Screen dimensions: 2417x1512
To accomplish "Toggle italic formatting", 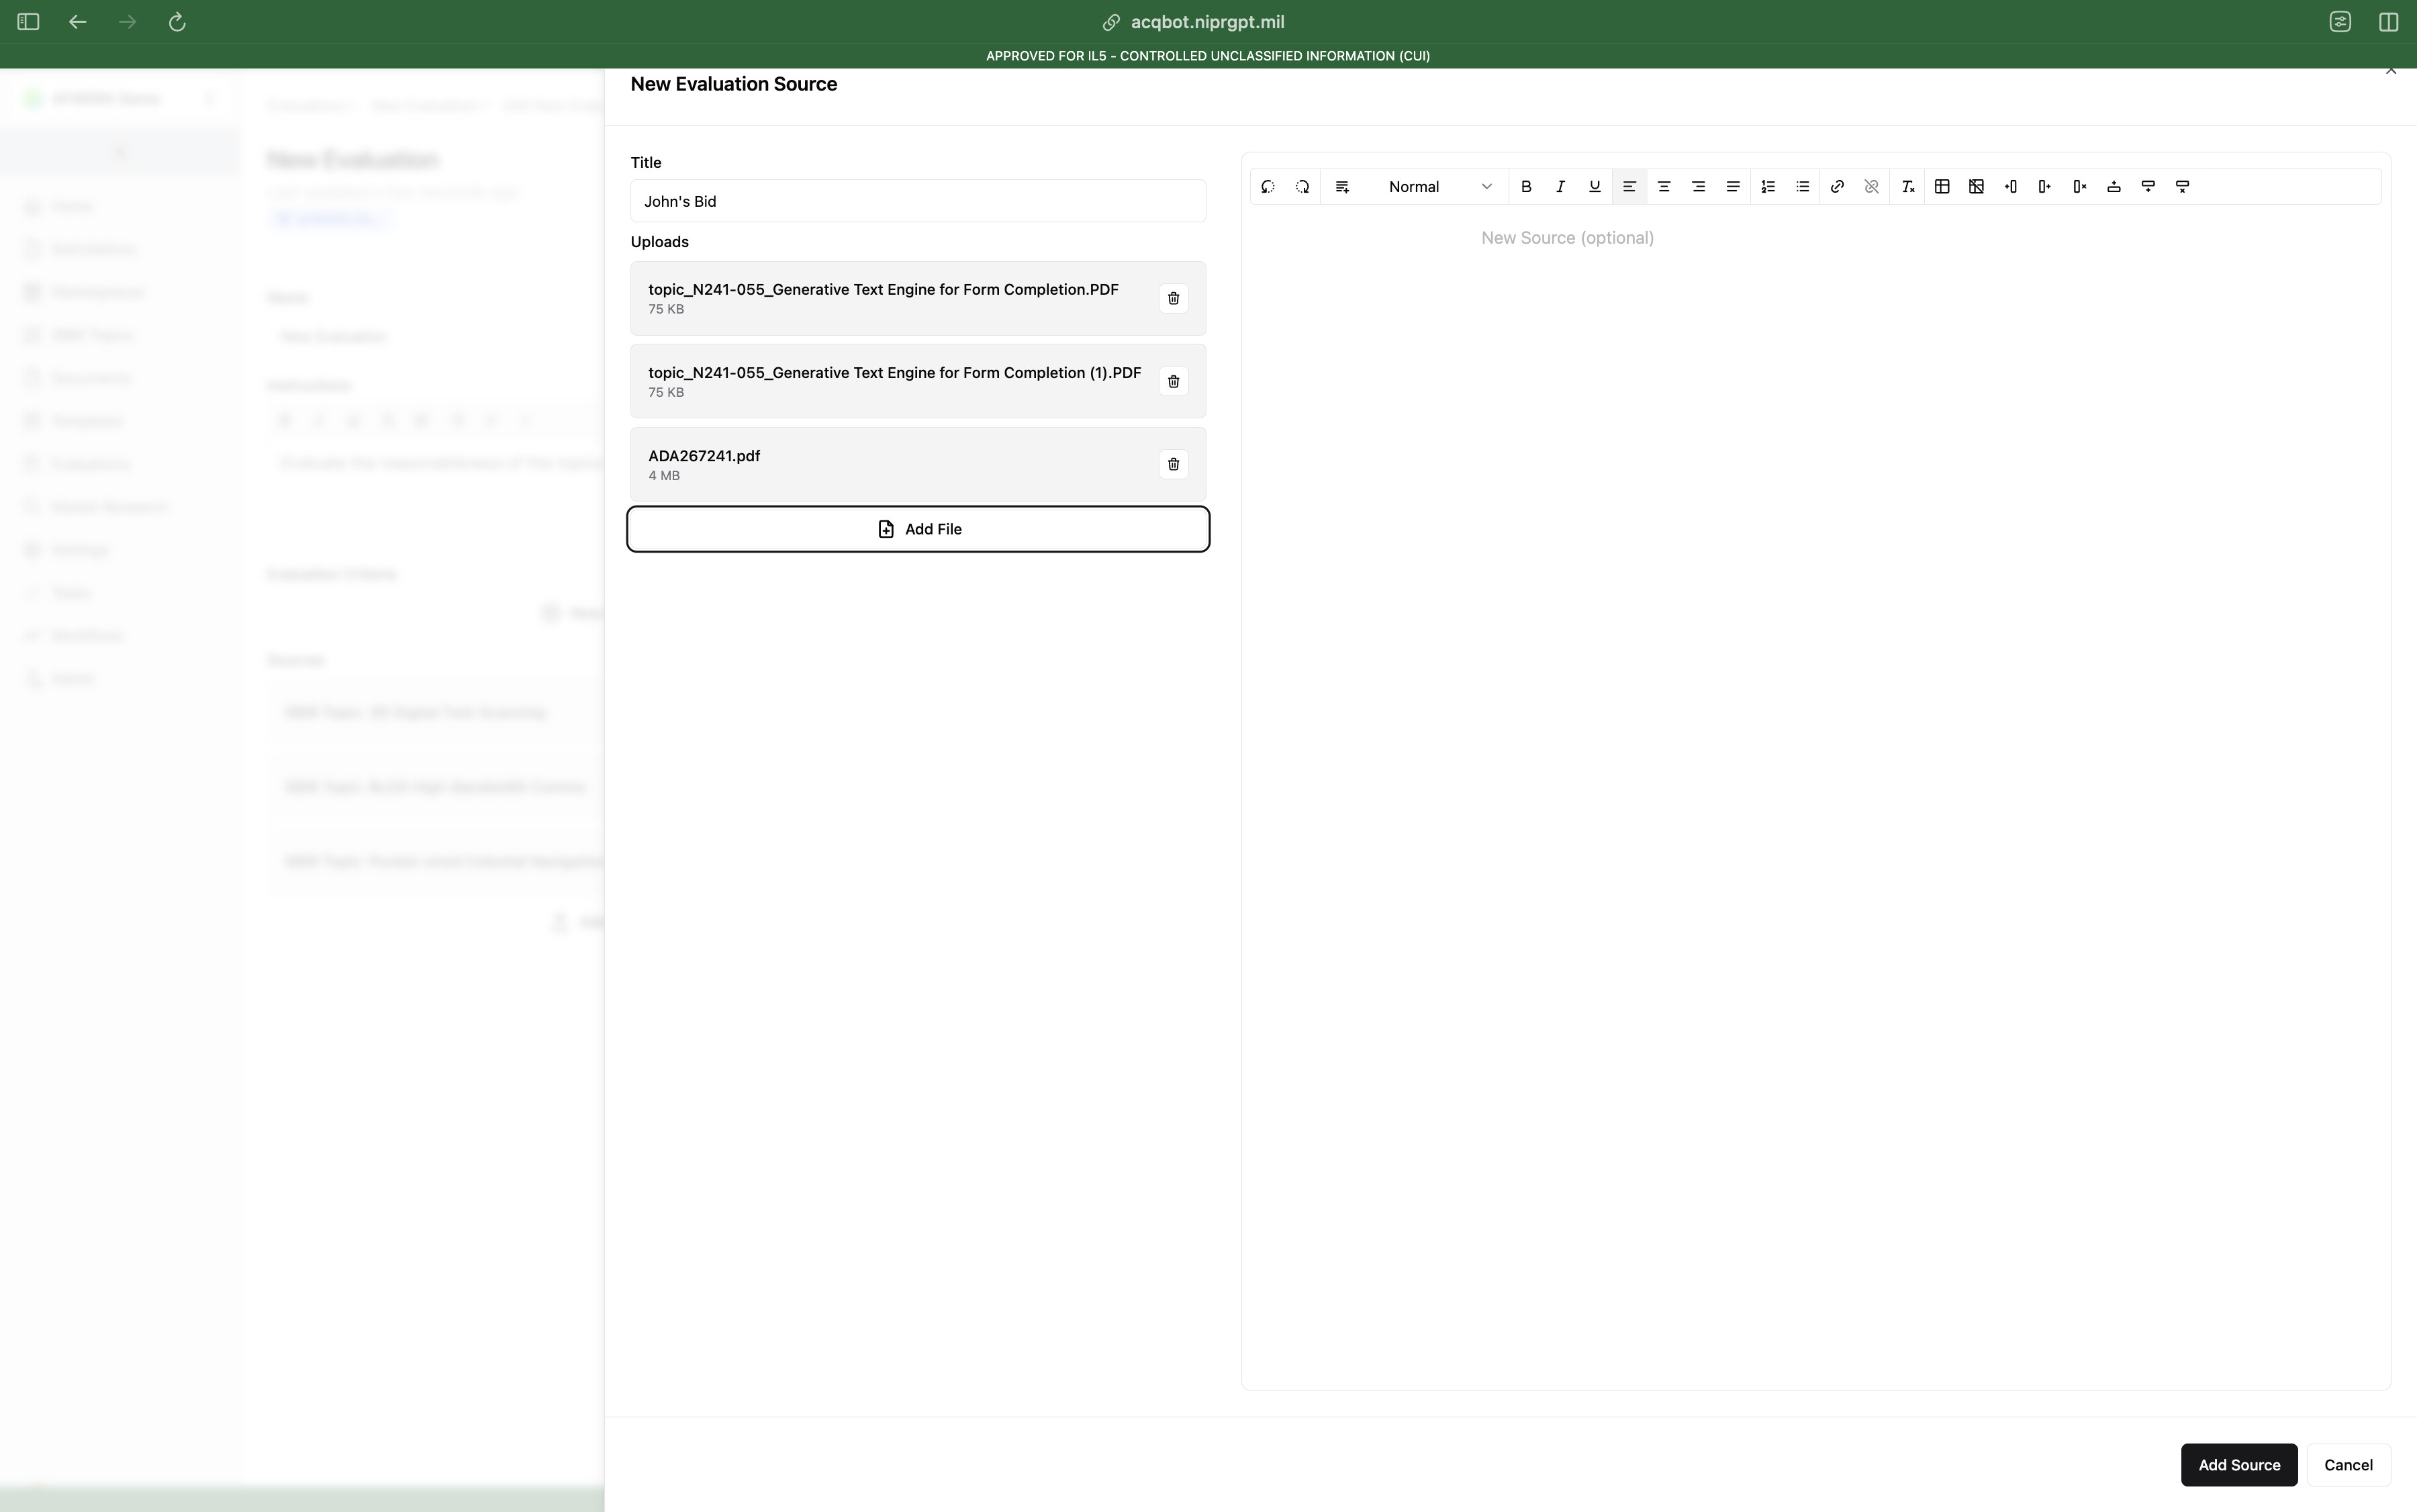I will (1560, 187).
